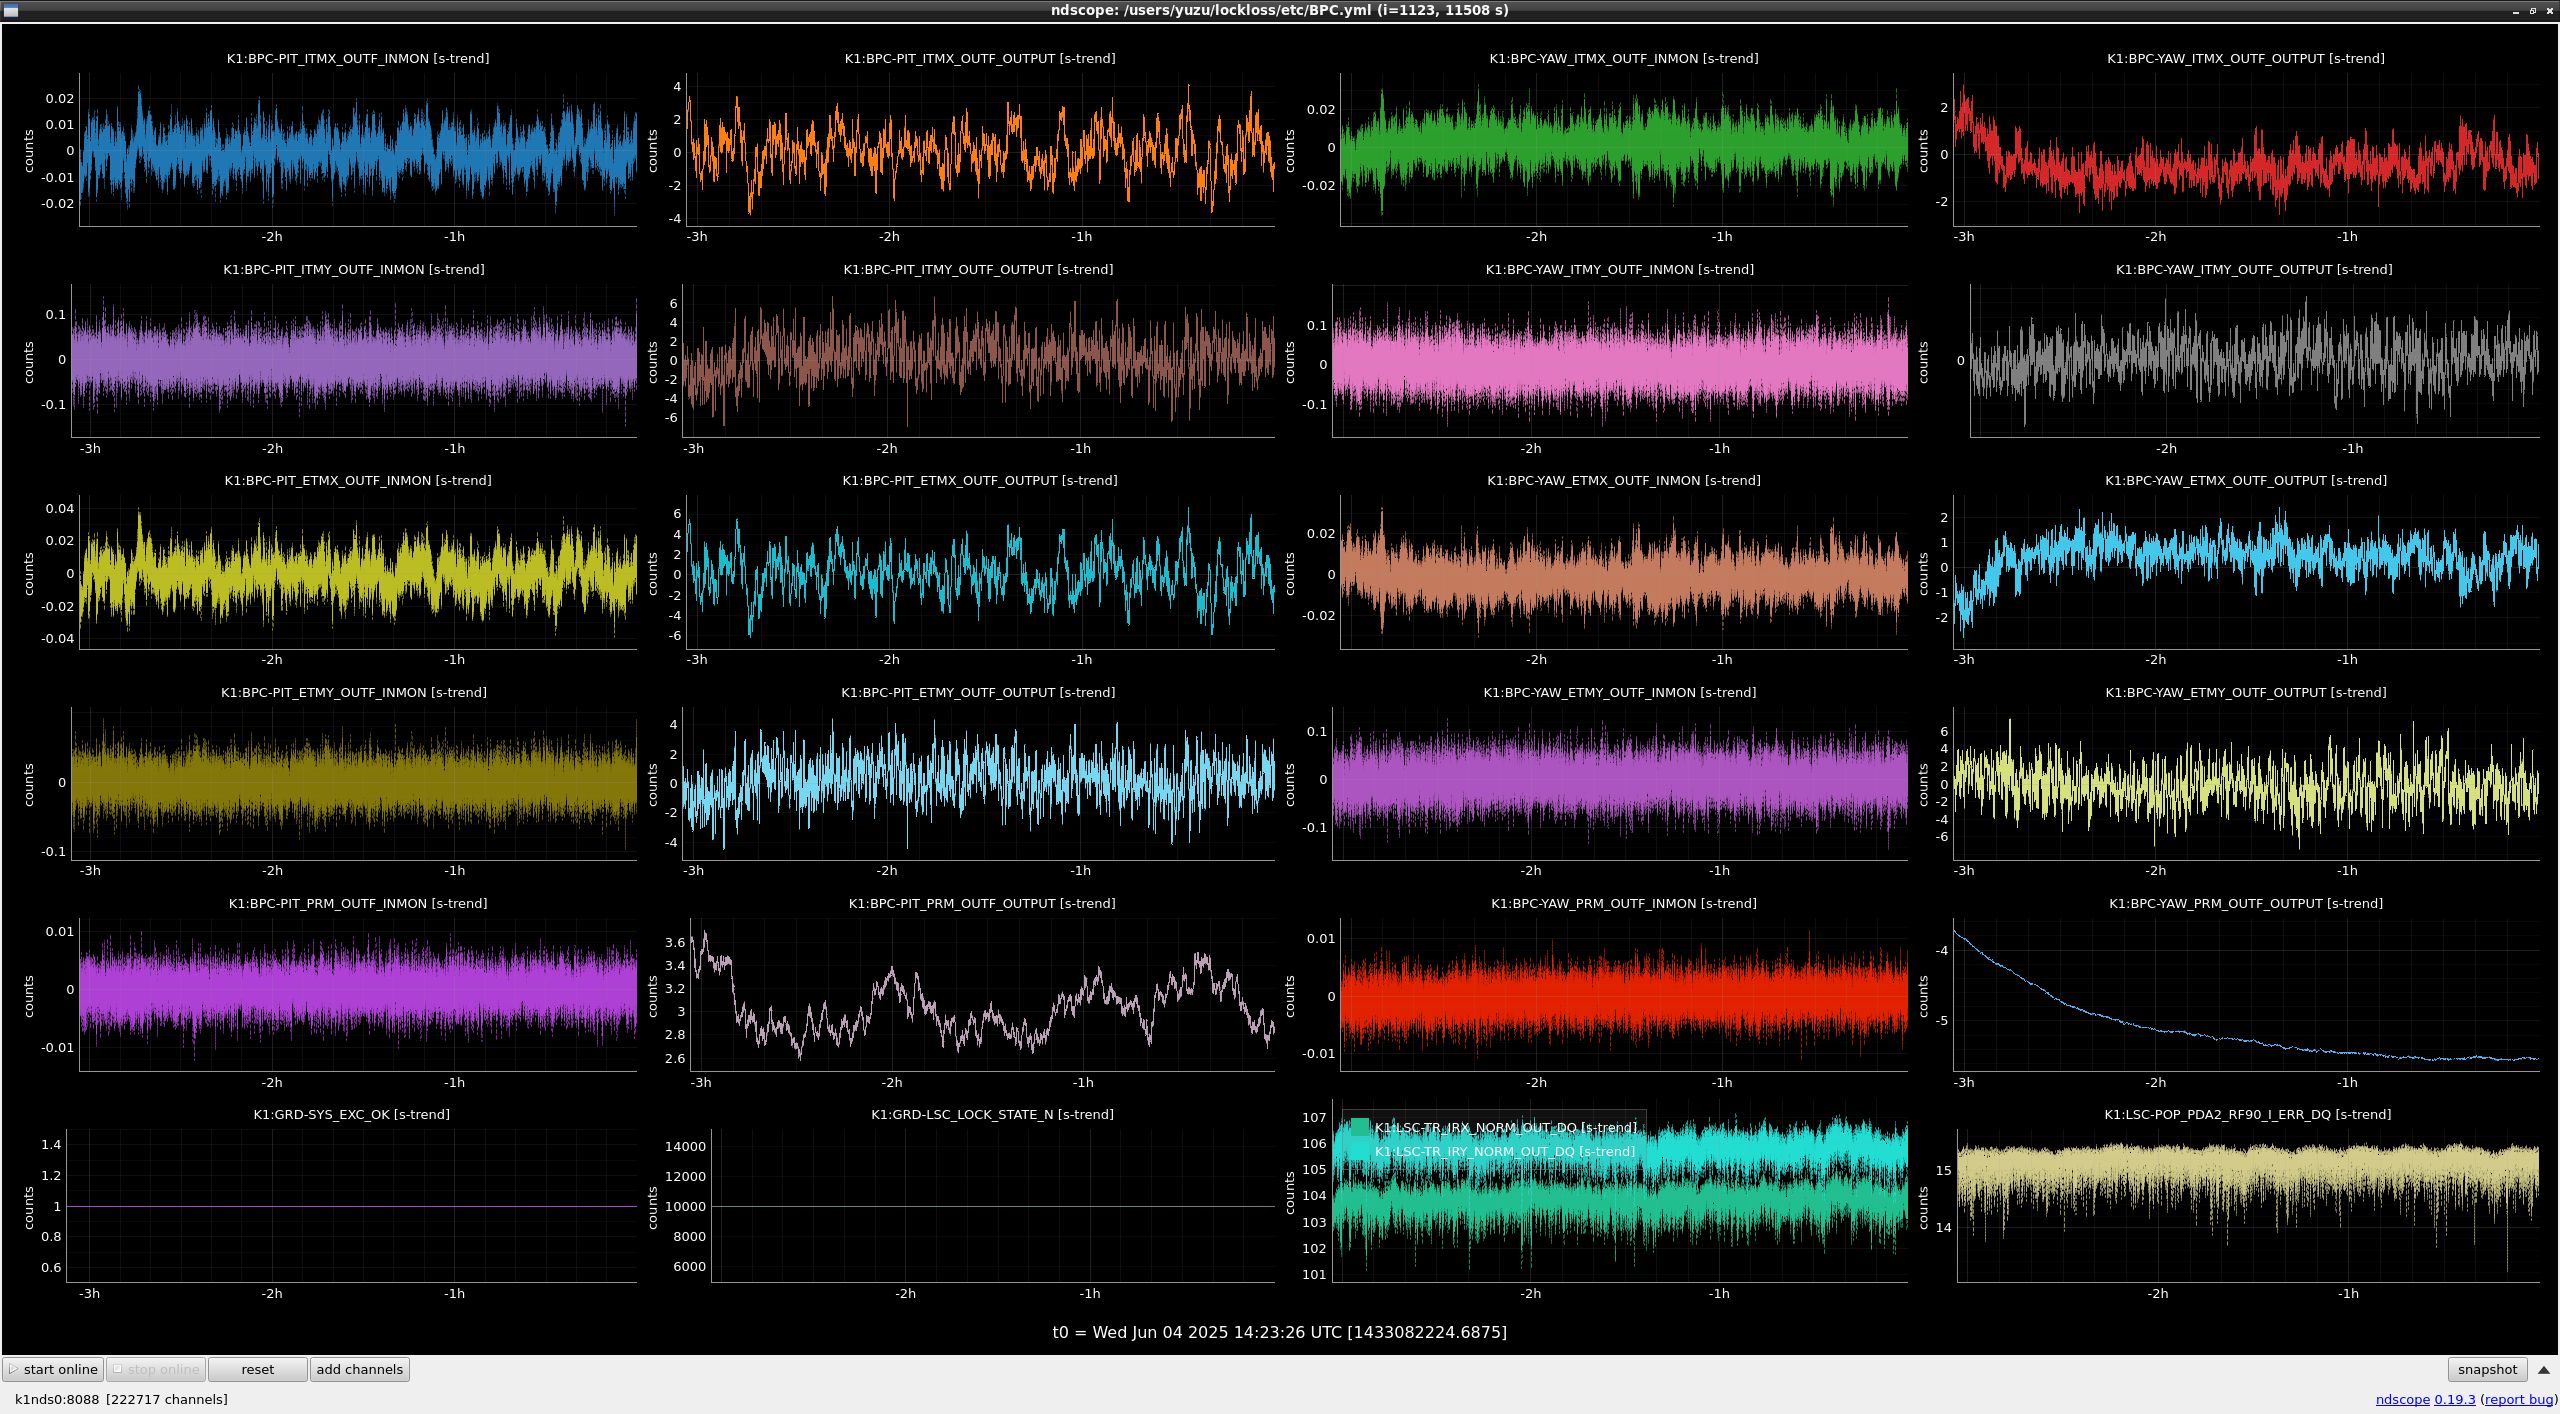This screenshot has width=2560, height=1414.
Task: Click the K1:BPC-YAW_ETMX_OUTF_INMON plot title
Action: [1623, 480]
